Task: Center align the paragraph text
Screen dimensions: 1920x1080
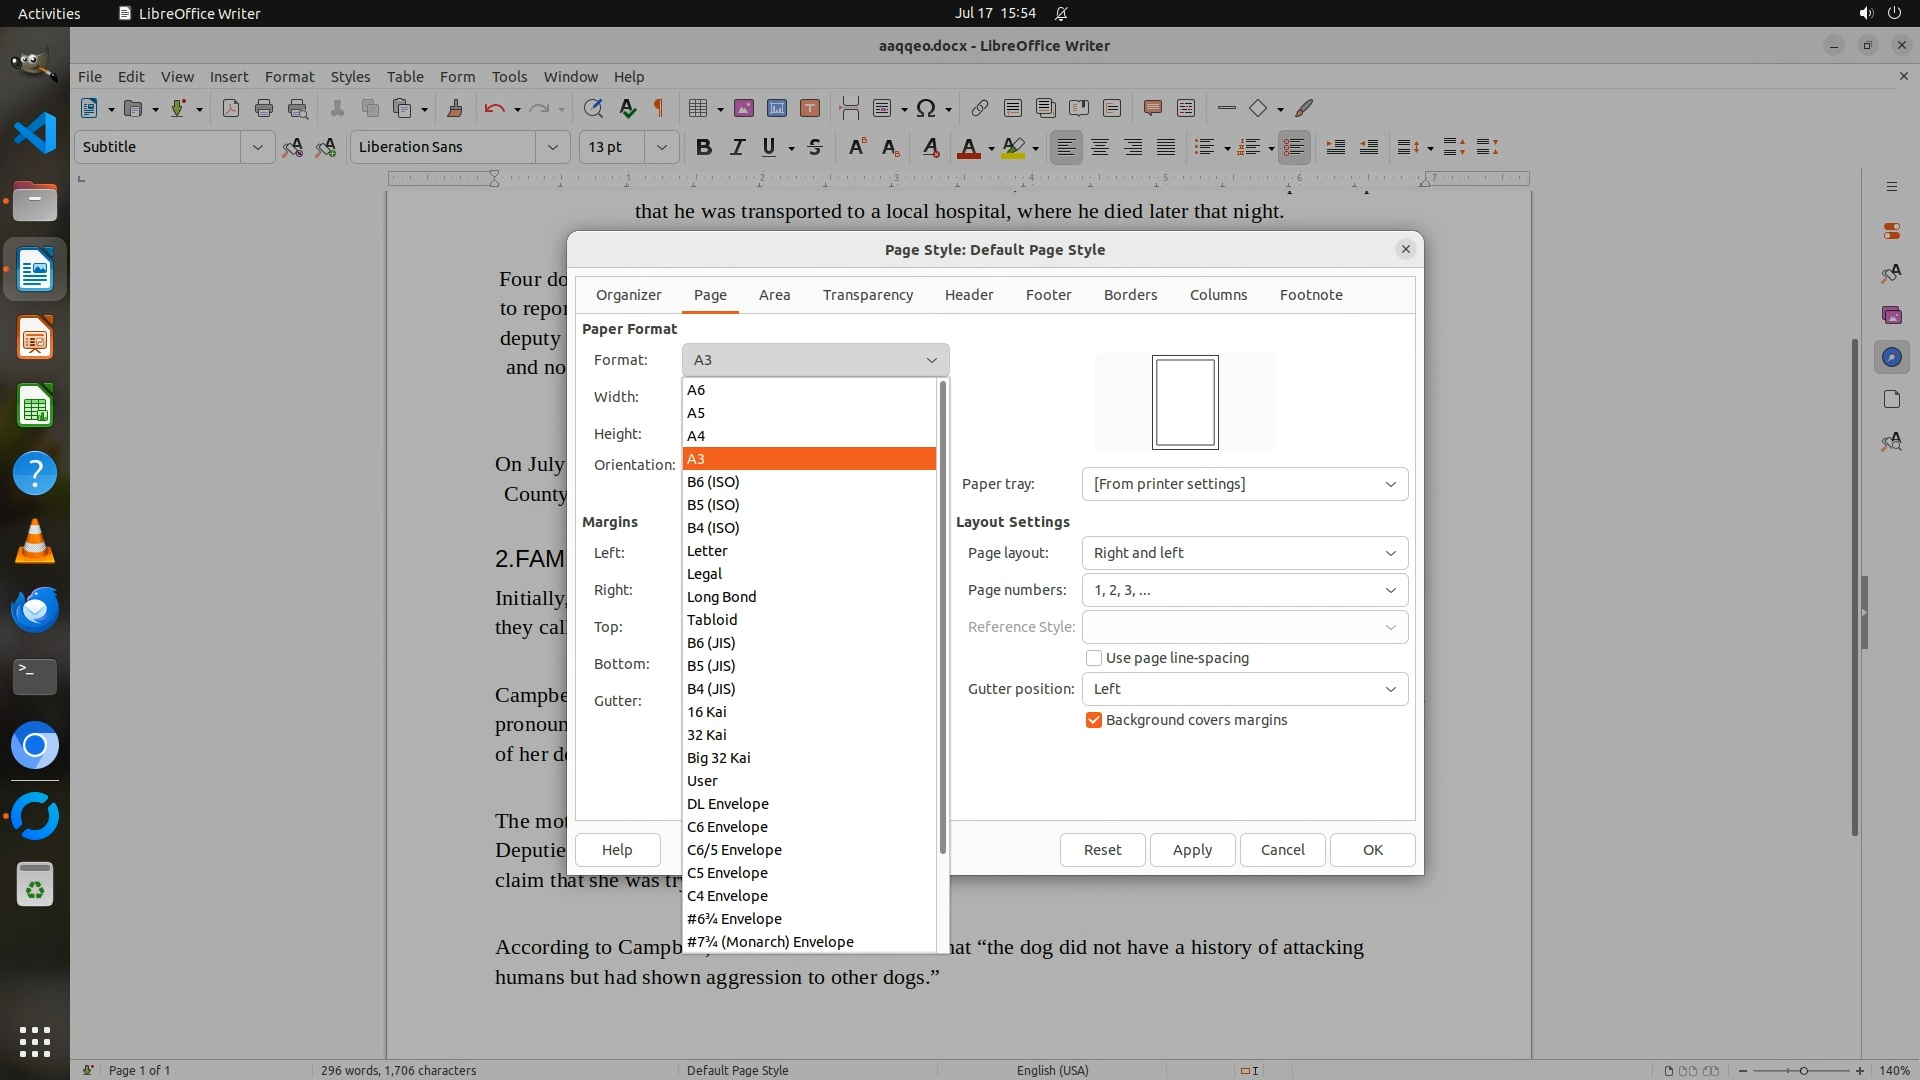Action: (1099, 147)
